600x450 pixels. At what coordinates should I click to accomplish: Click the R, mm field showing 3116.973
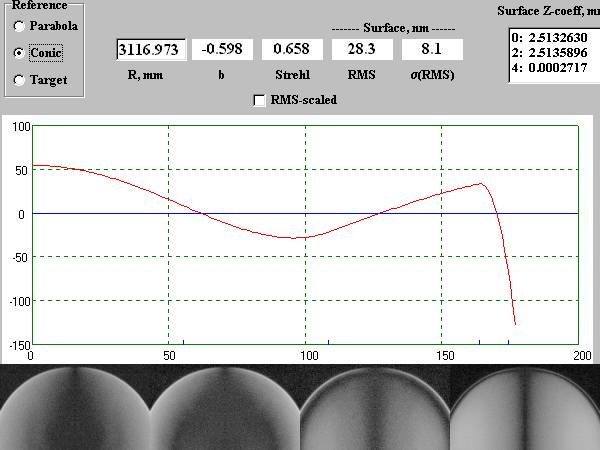click(x=151, y=49)
